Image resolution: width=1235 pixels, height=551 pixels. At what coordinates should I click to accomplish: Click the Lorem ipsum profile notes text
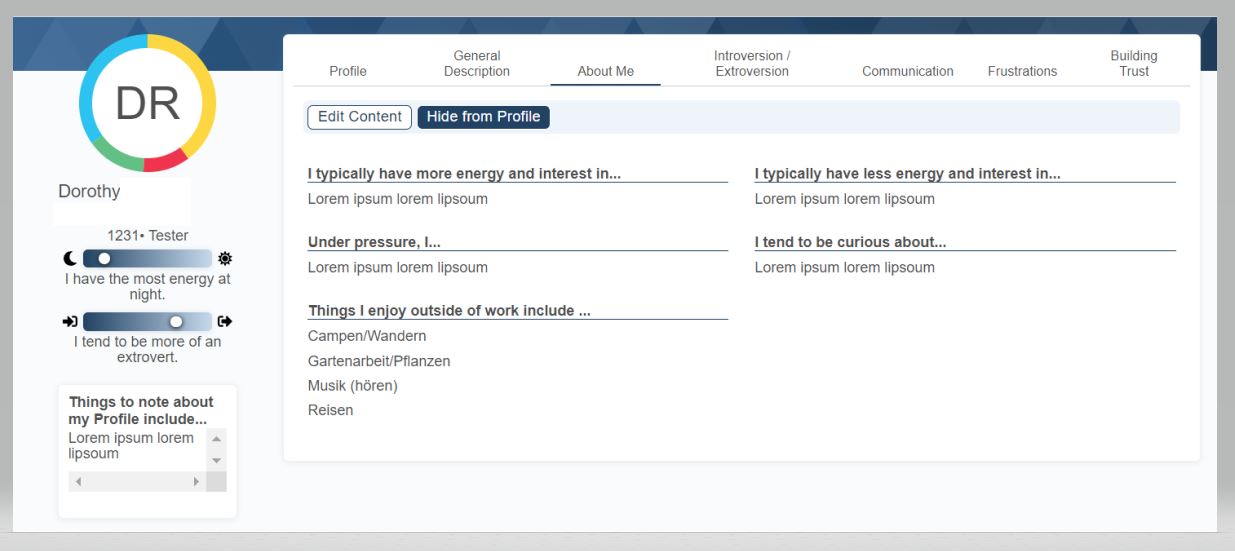(x=131, y=446)
